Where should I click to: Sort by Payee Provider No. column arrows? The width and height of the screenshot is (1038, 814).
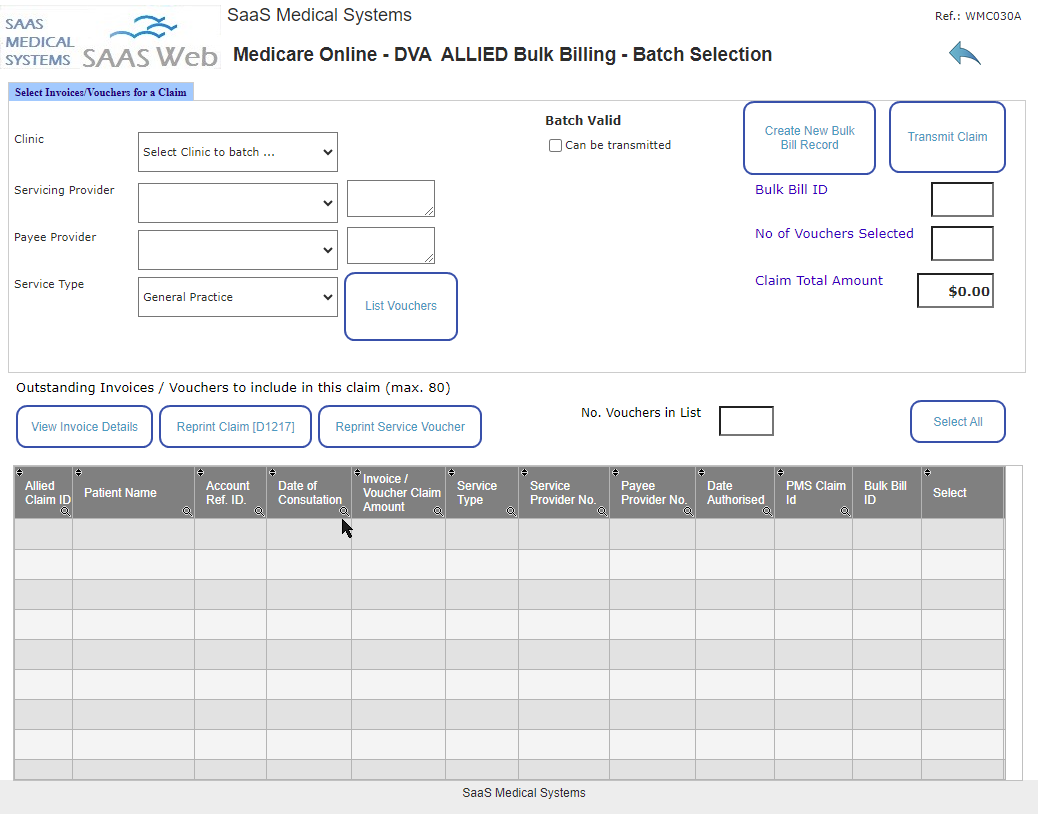tap(615, 473)
